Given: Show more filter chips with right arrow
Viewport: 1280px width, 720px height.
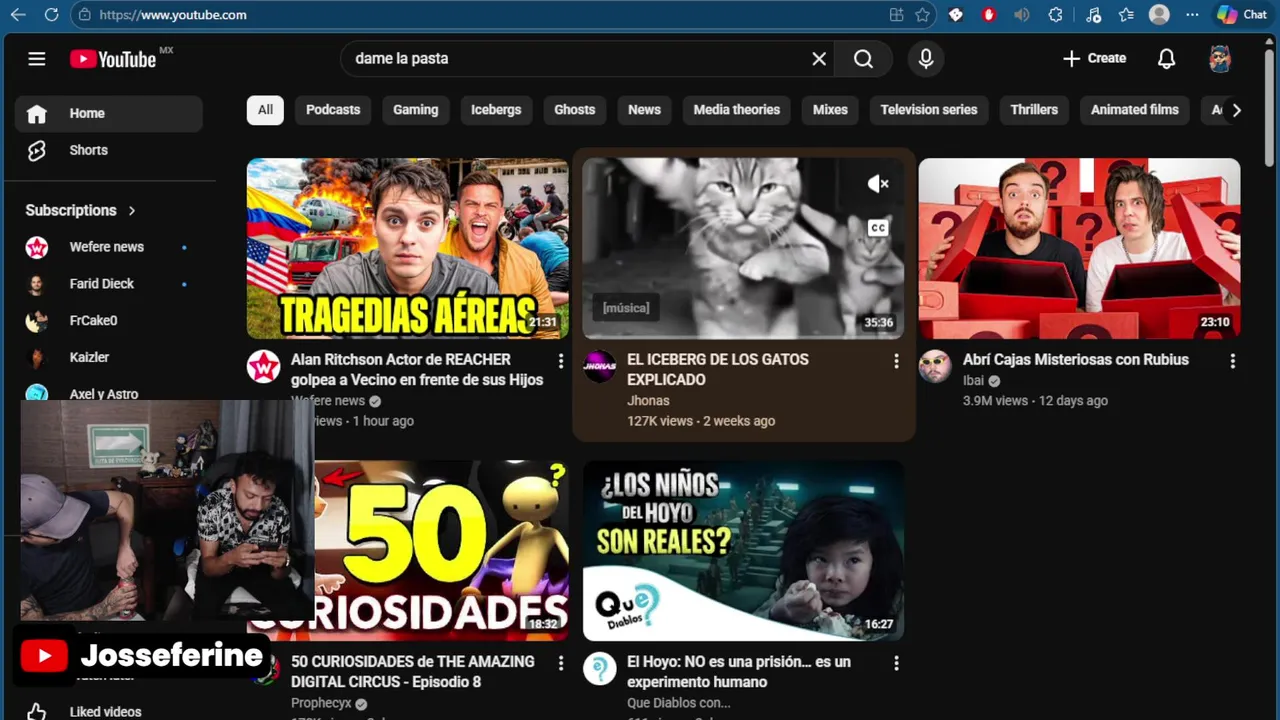Looking at the screenshot, I should coord(1236,110).
